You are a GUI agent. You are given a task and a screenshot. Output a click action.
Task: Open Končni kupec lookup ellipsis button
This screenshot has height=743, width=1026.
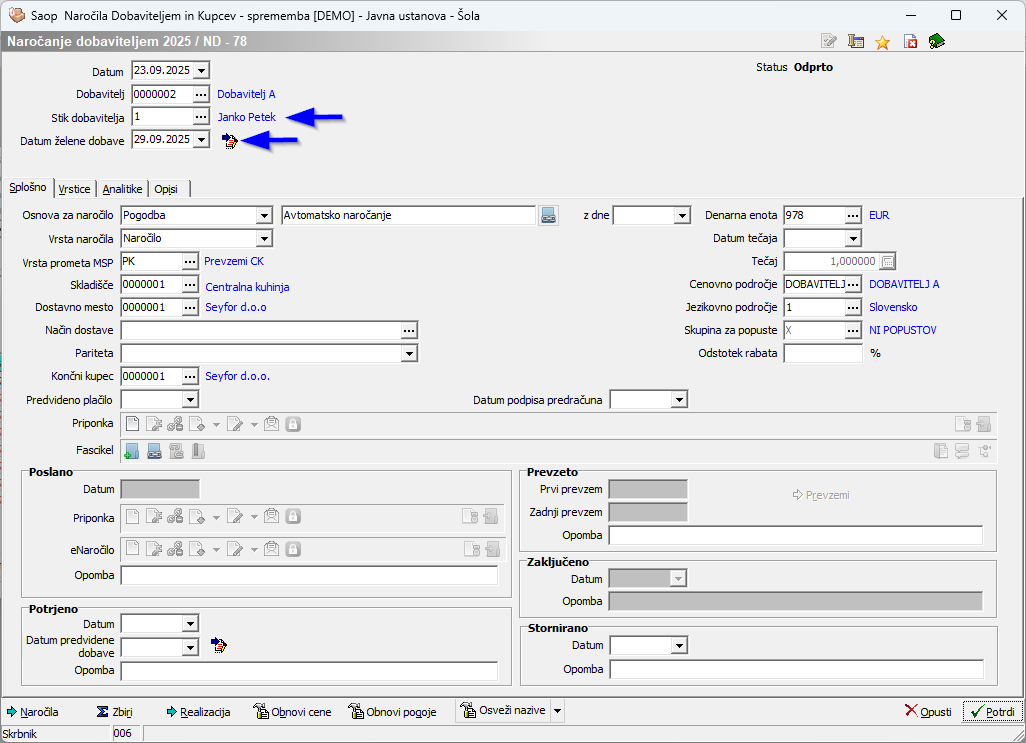click(x=190, y=377)
